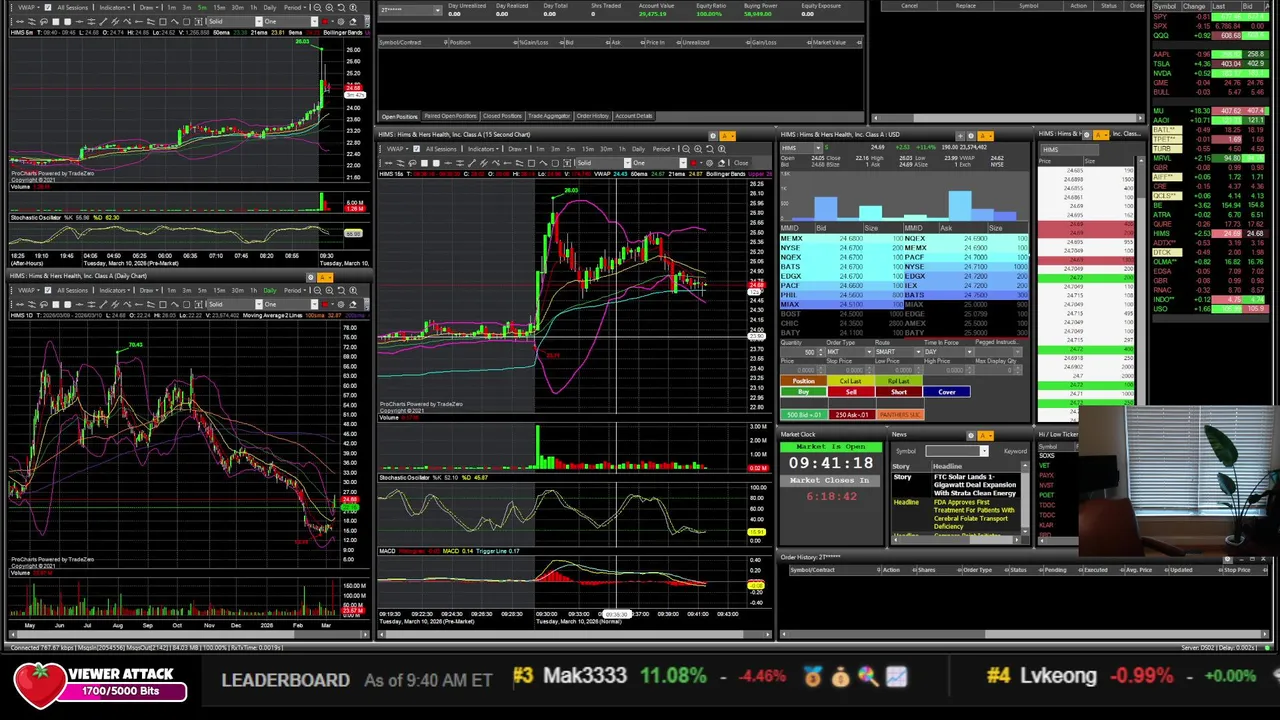This screenshot has height=720, width=1280.
Task: Click eraser icon in 15 Second chart toolbar
Action: [722, 163]
